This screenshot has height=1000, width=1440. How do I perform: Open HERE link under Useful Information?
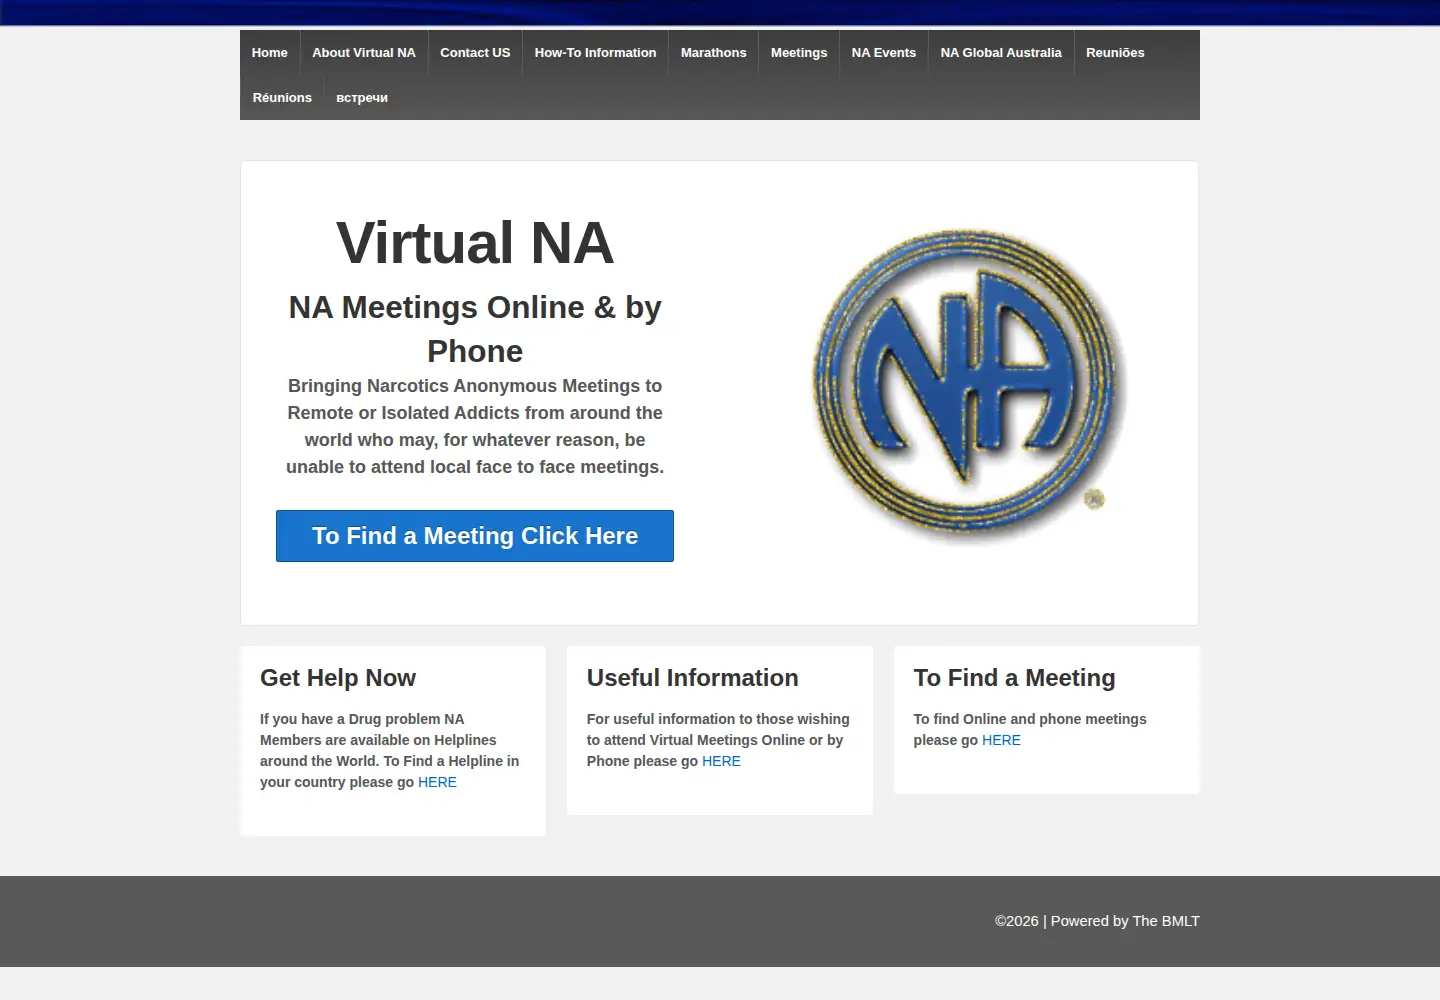tap(721, 761)
